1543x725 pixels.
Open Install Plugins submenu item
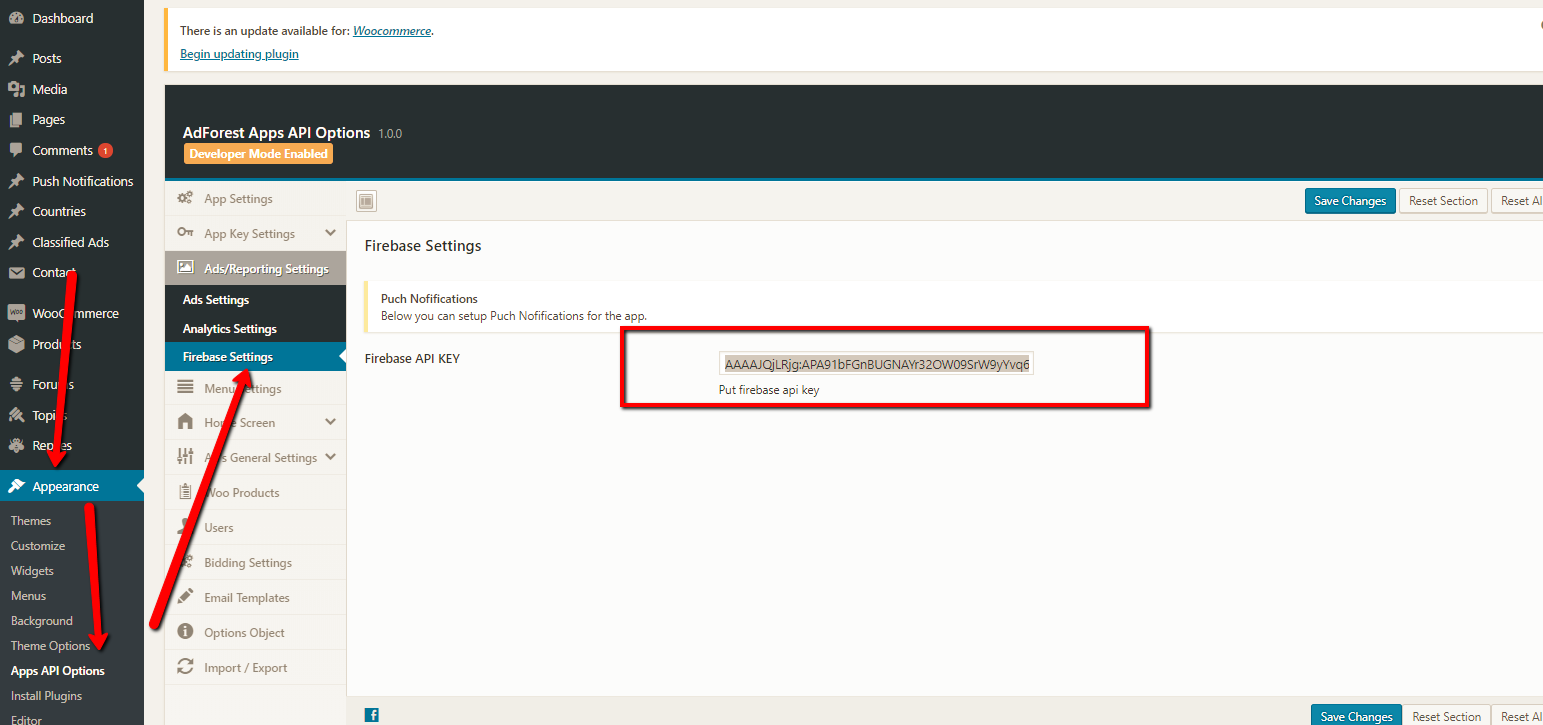tap(47, 696)
